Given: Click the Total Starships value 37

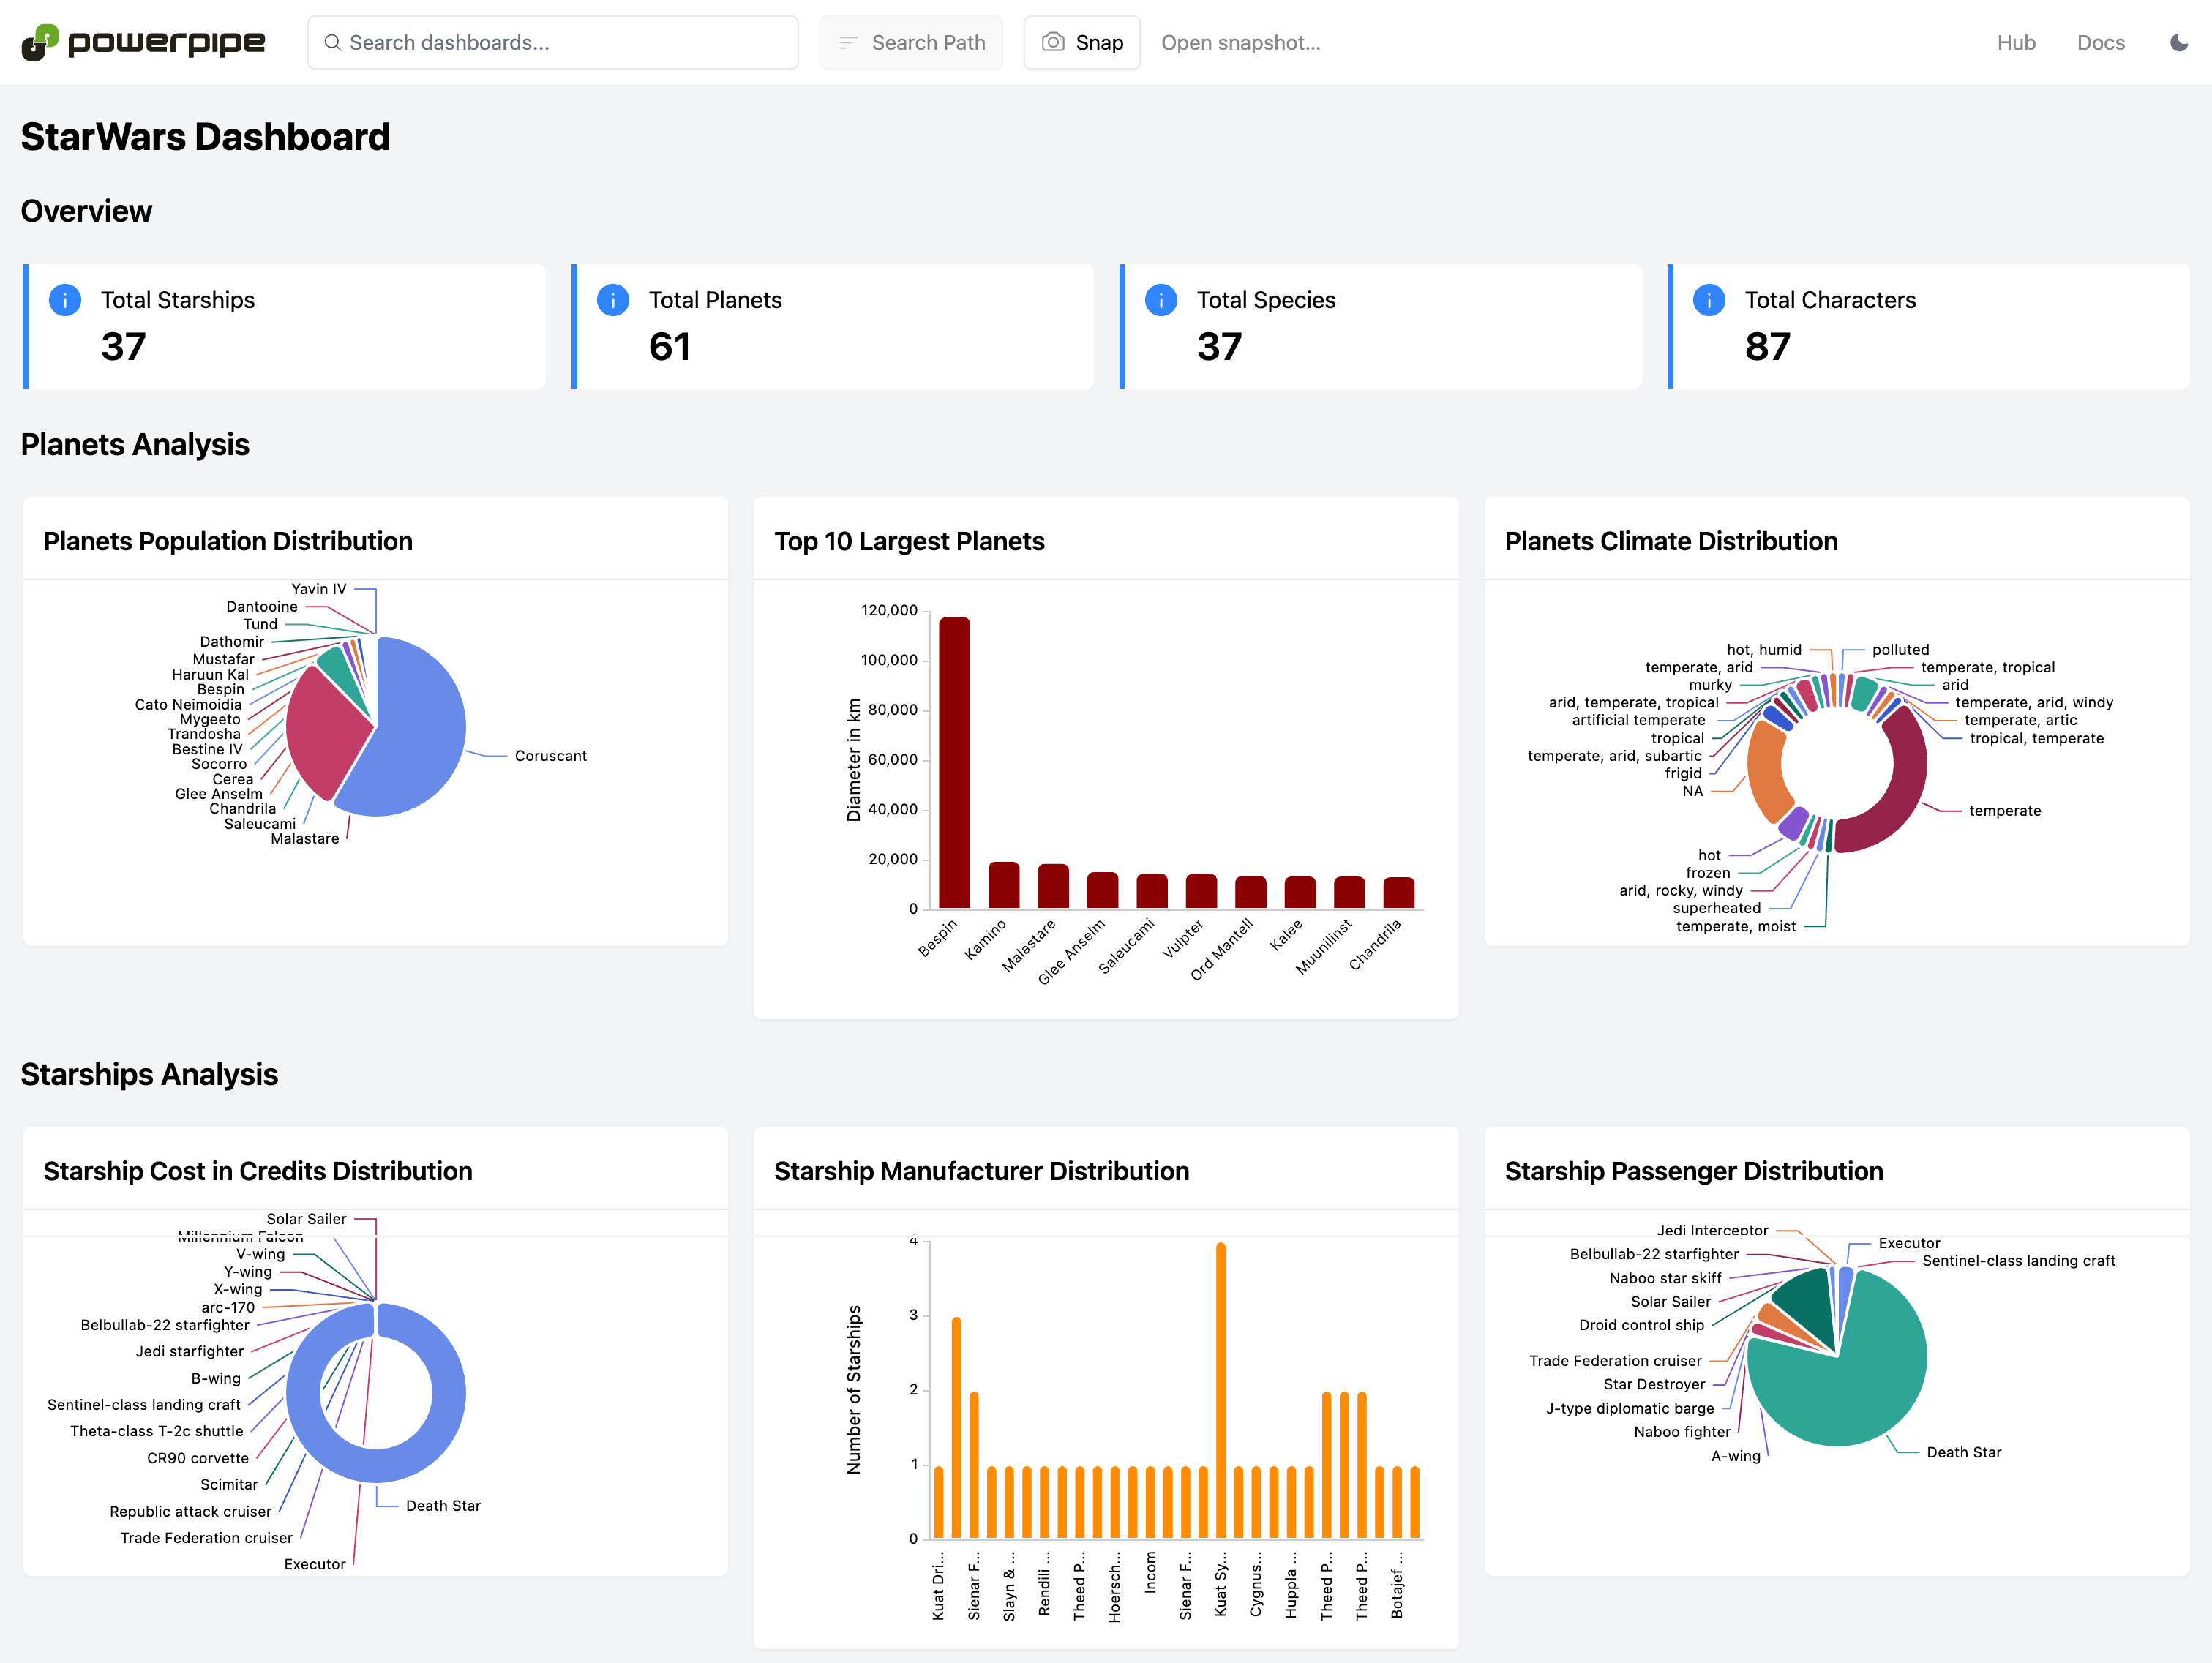Looking at the screenshot, I should point(124,347).
